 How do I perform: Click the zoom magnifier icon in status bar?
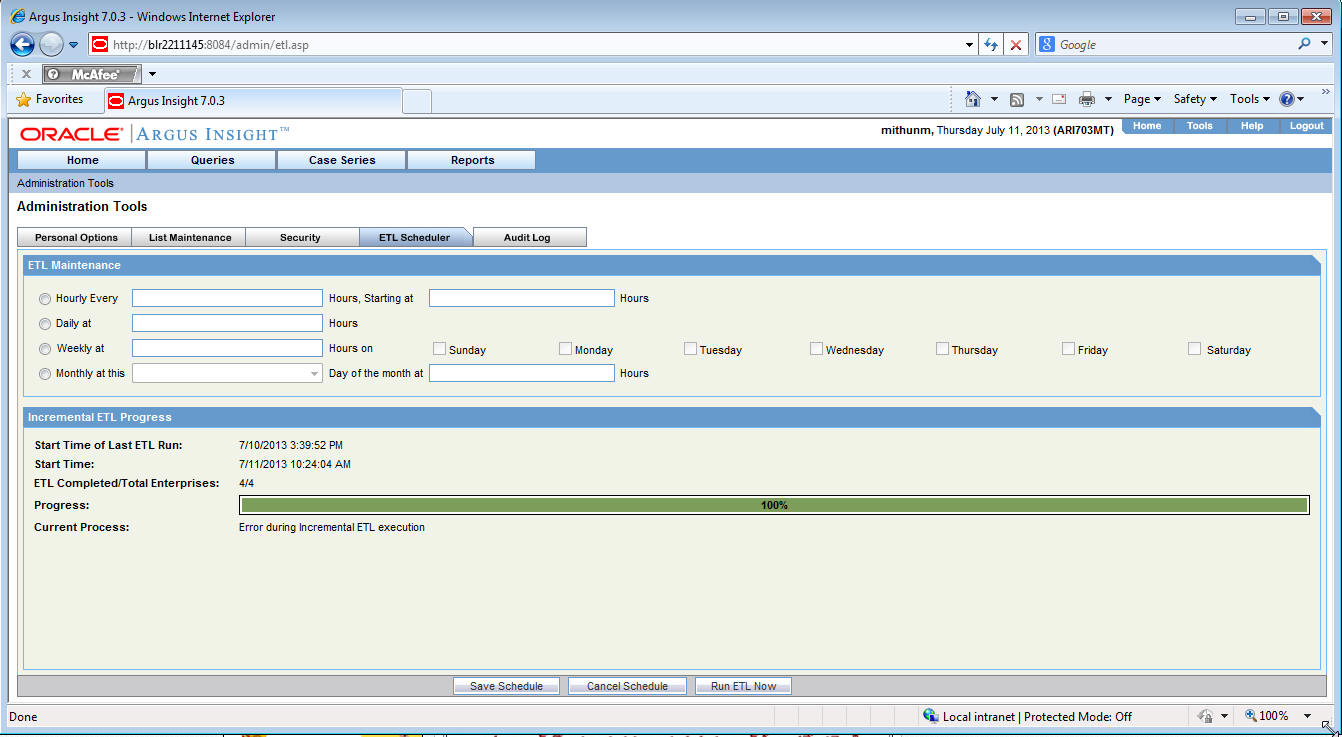point(1251,716)
